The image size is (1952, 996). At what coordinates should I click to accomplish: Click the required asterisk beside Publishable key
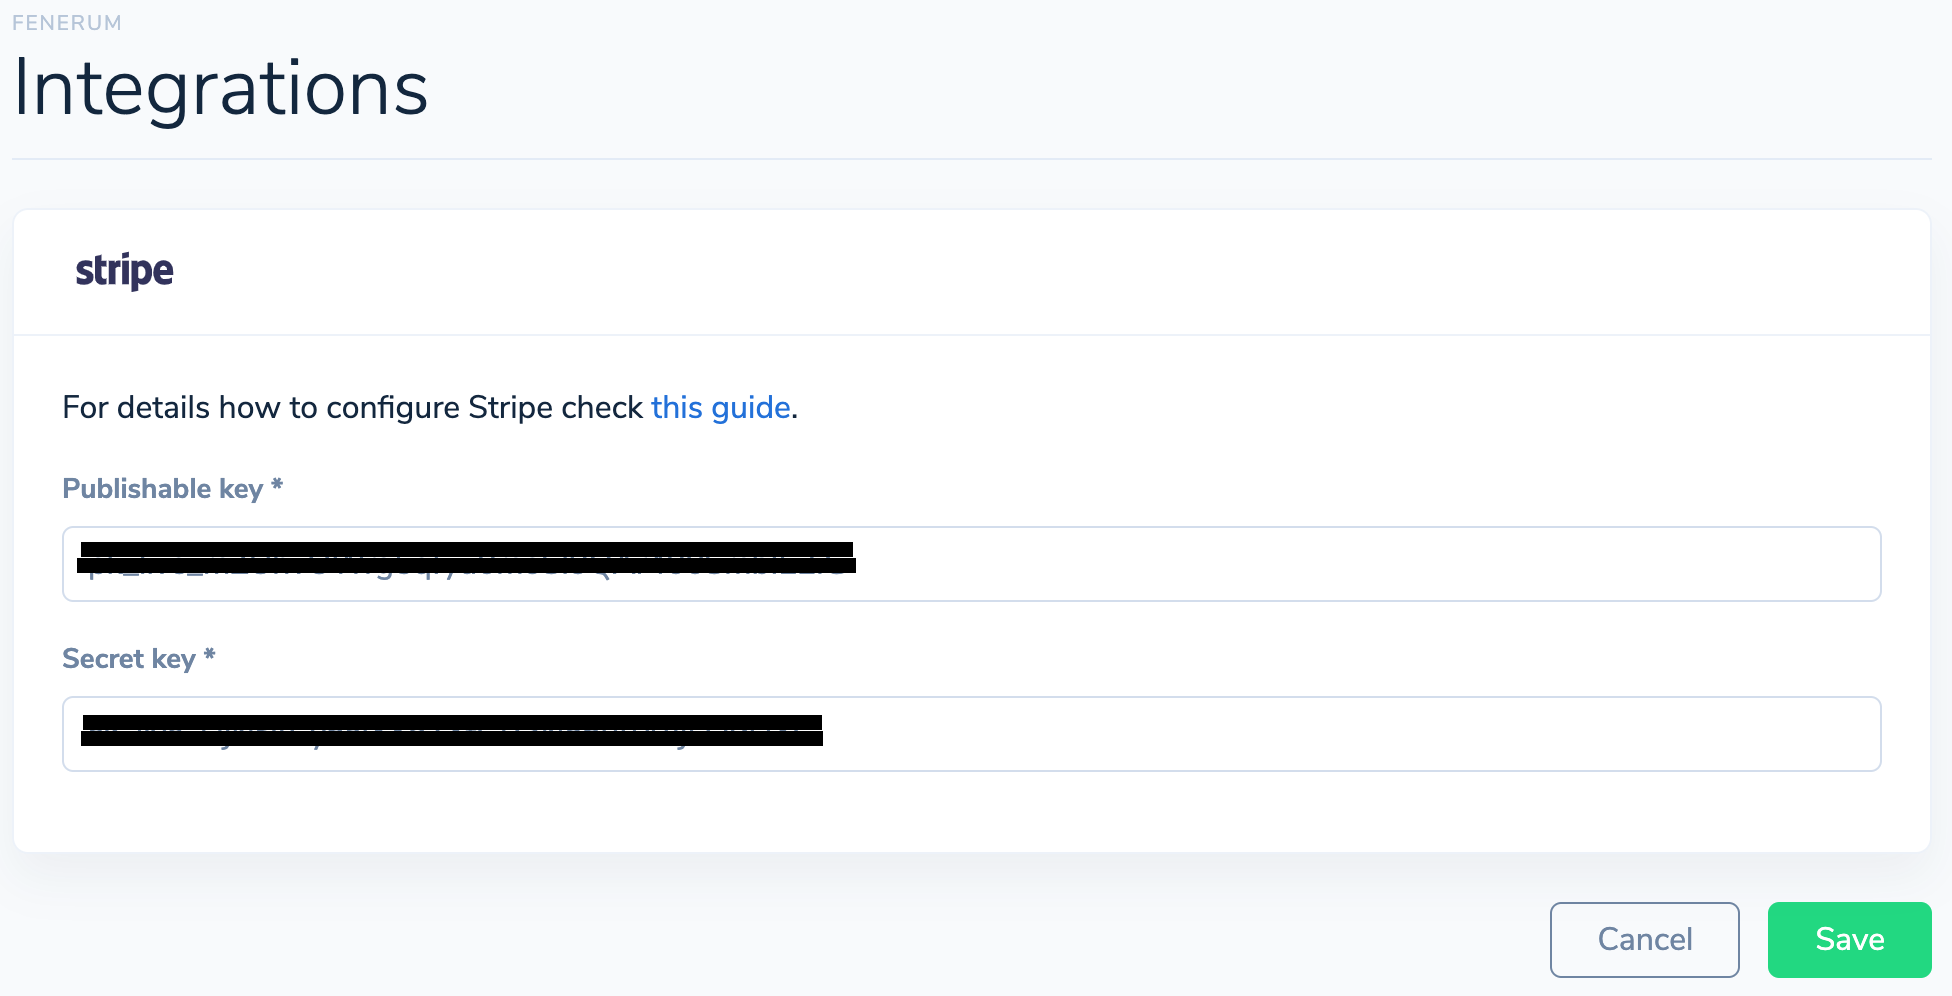(277, 485)
